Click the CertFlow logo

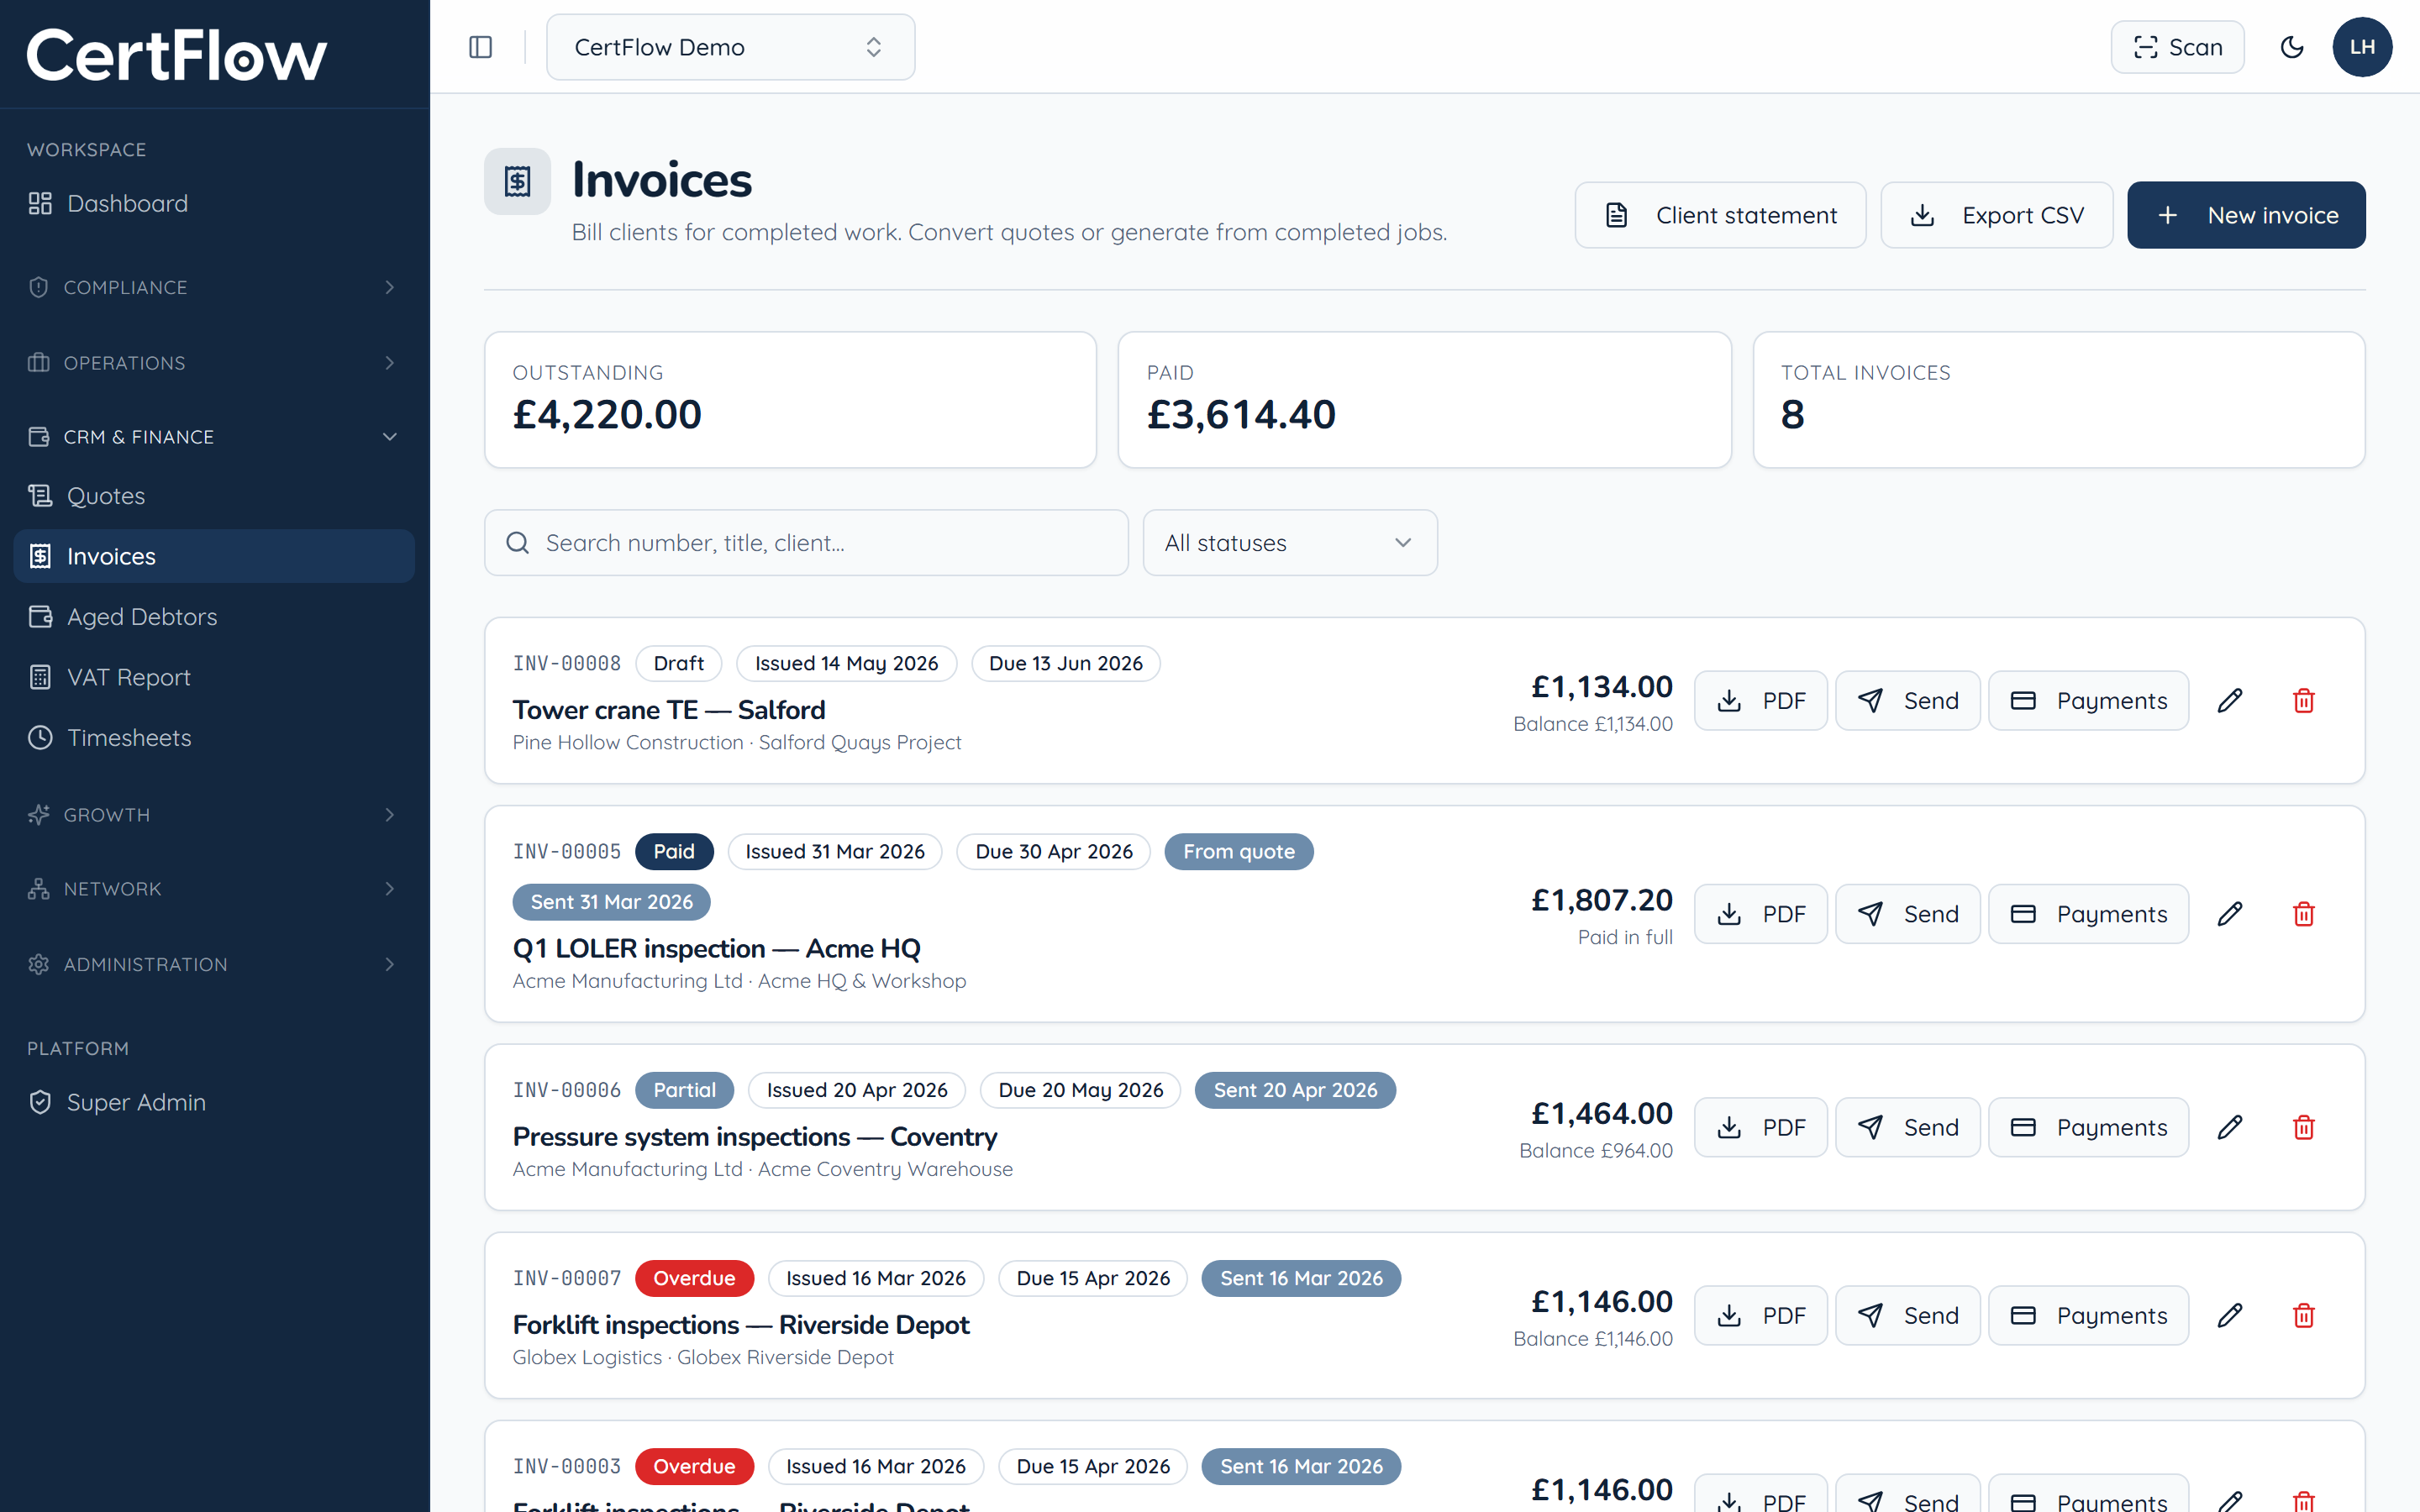tap(176, 54)
